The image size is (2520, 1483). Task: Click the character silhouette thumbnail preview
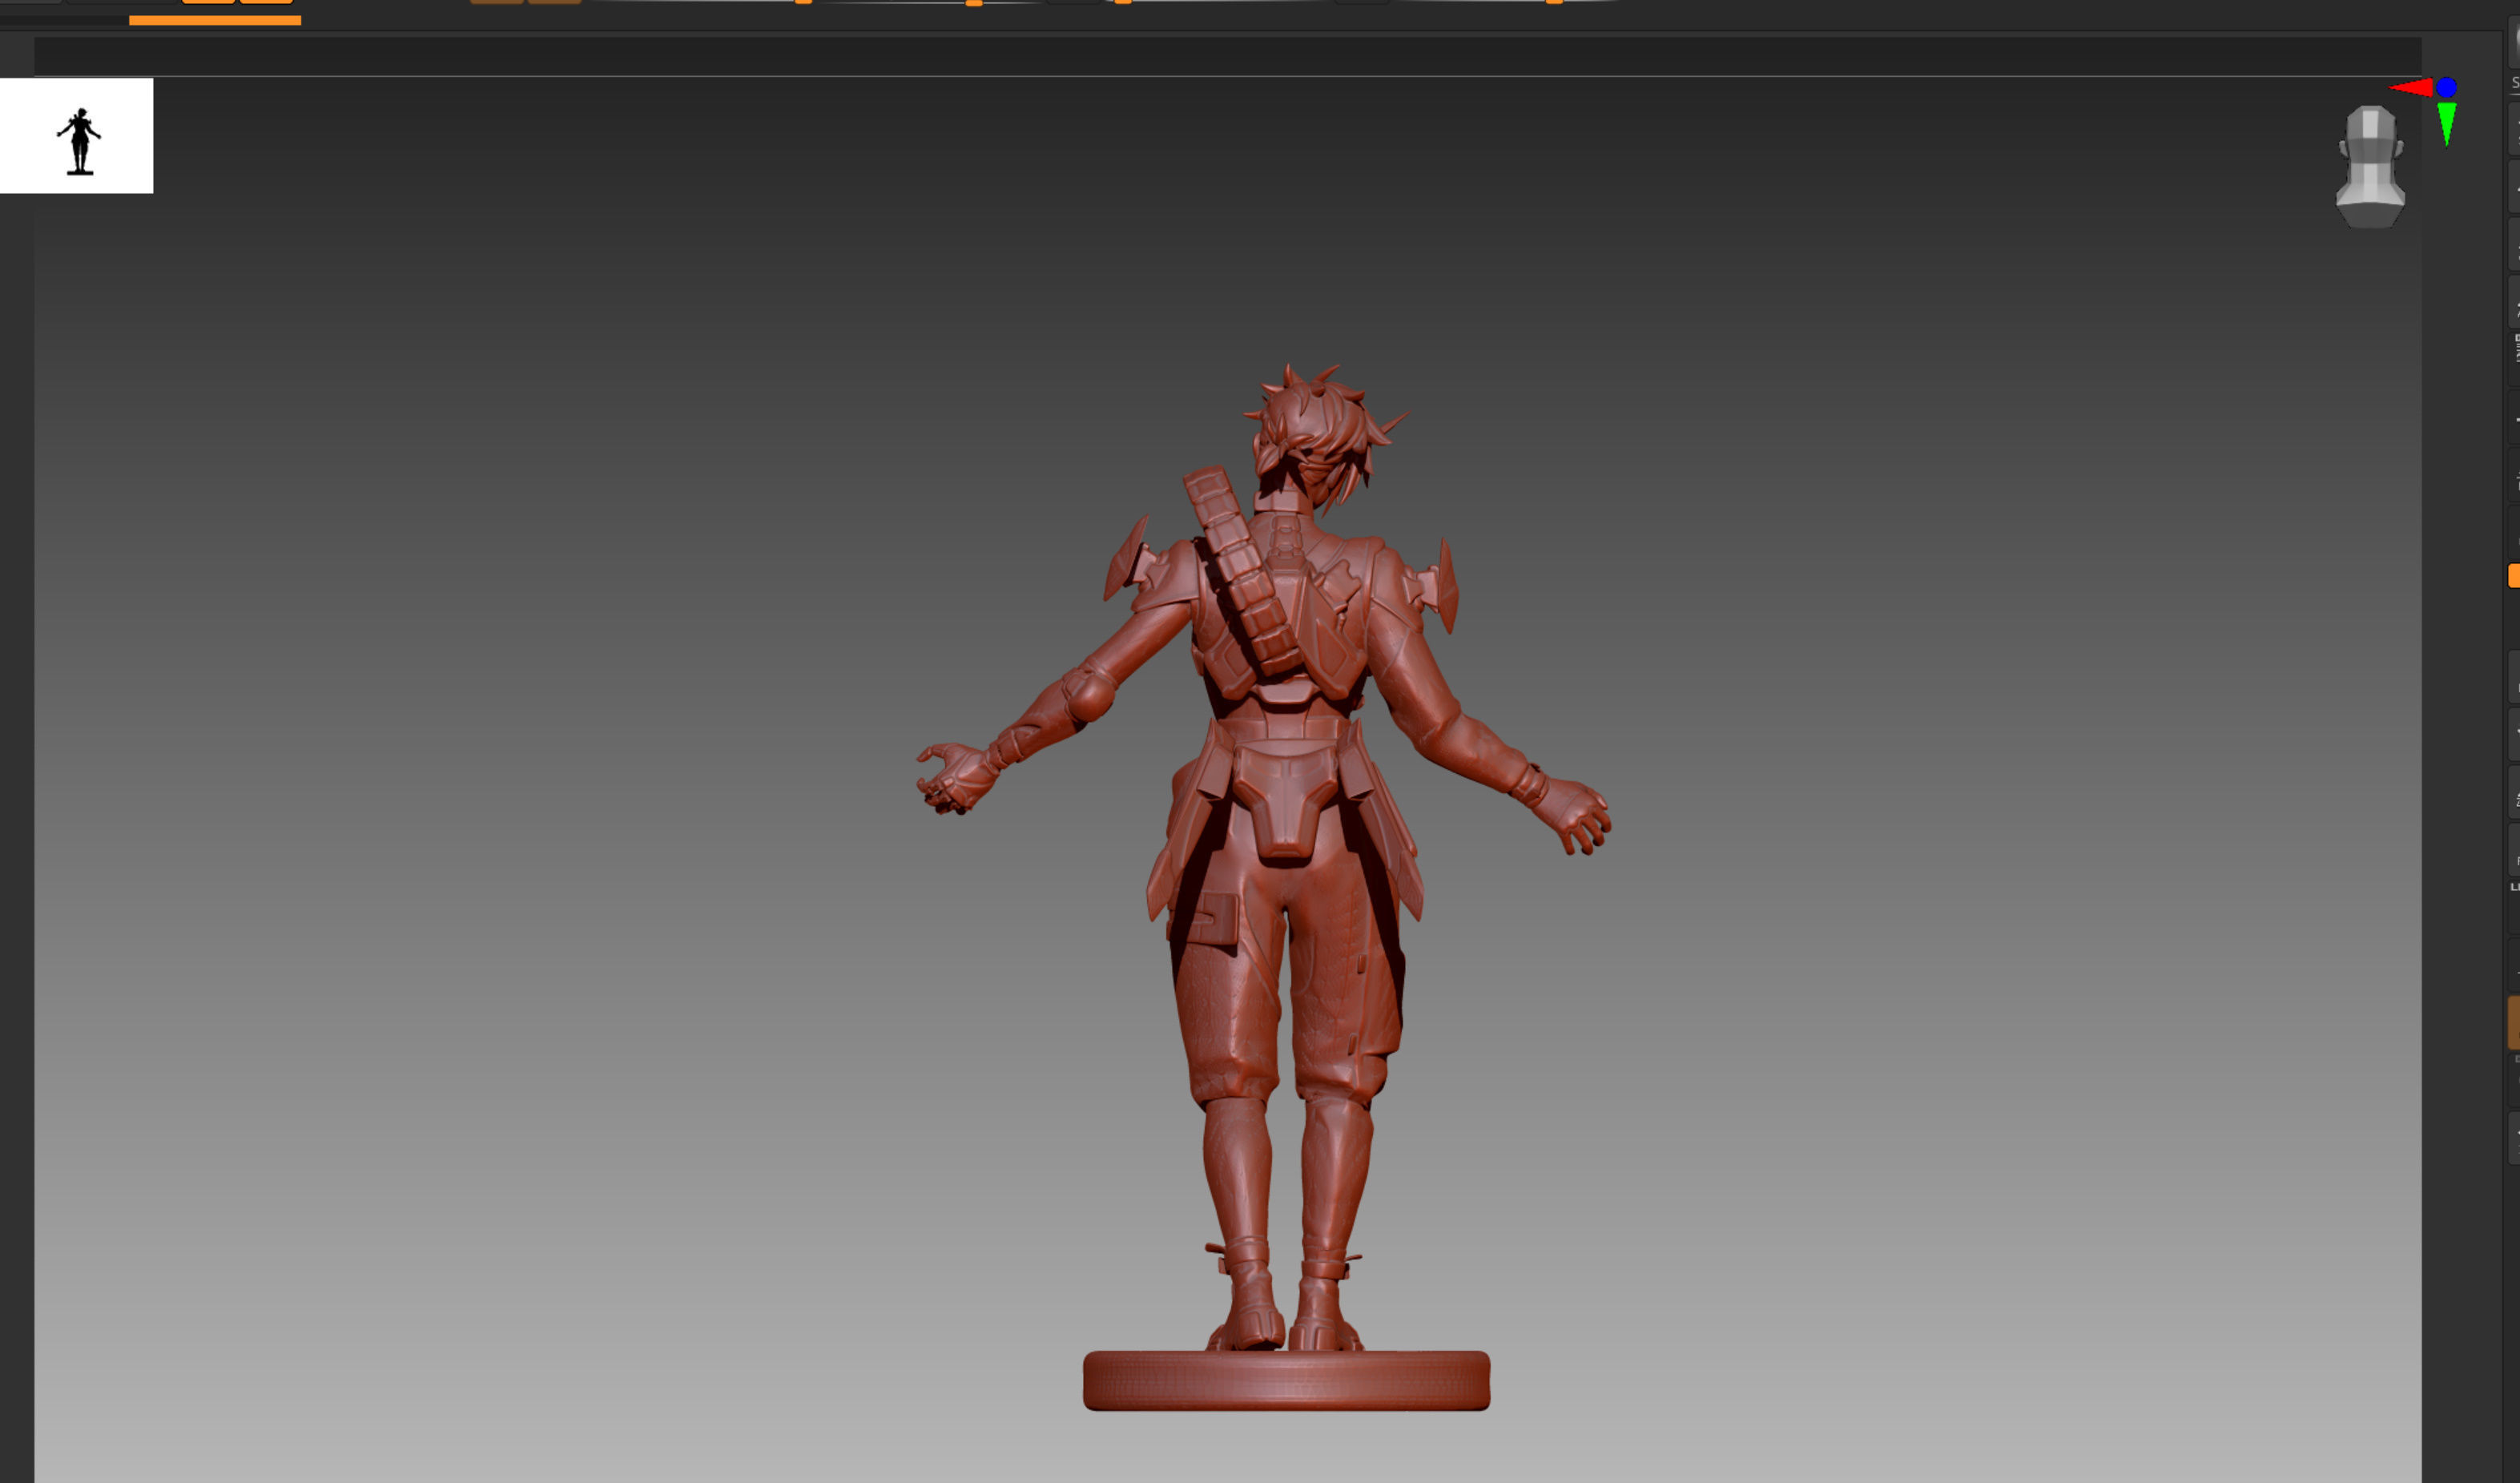coord(77,136)
